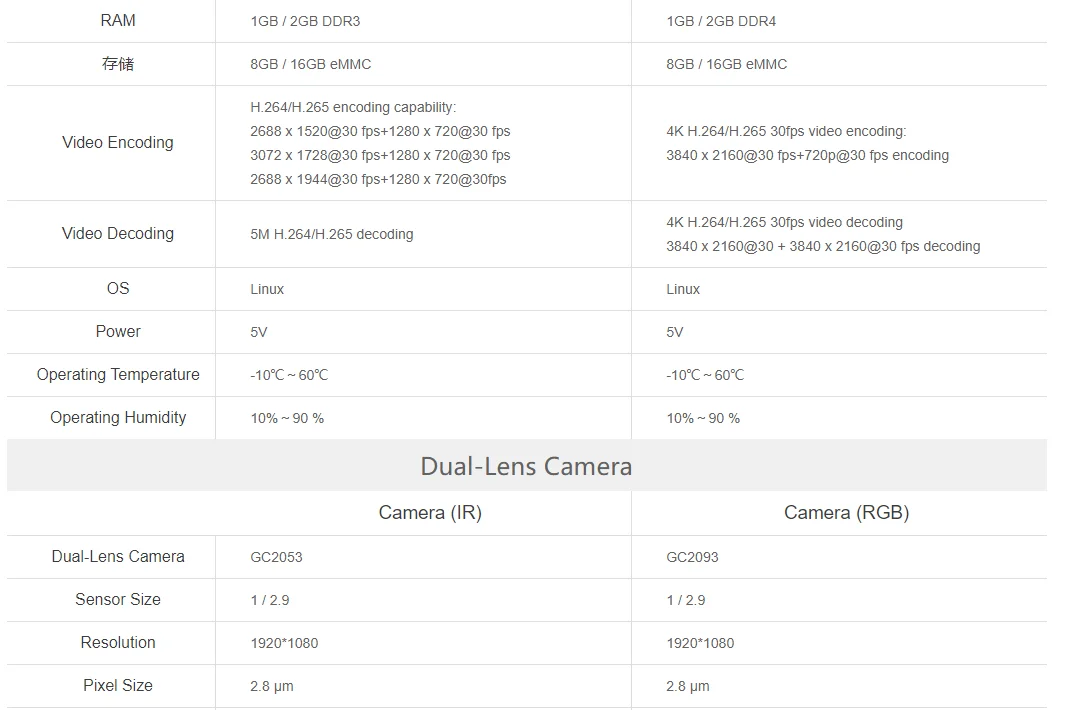Click the Dual-Lens Camera section header

click(527, 467)
